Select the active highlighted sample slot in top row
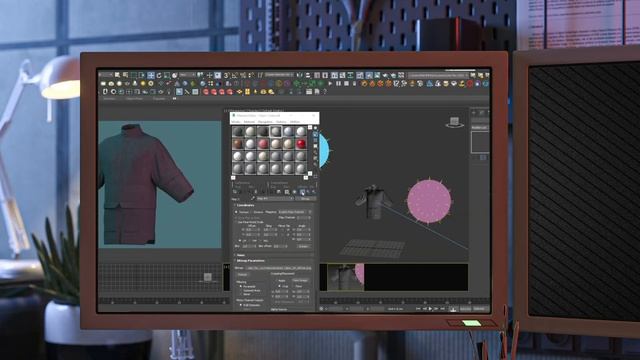 276,131
